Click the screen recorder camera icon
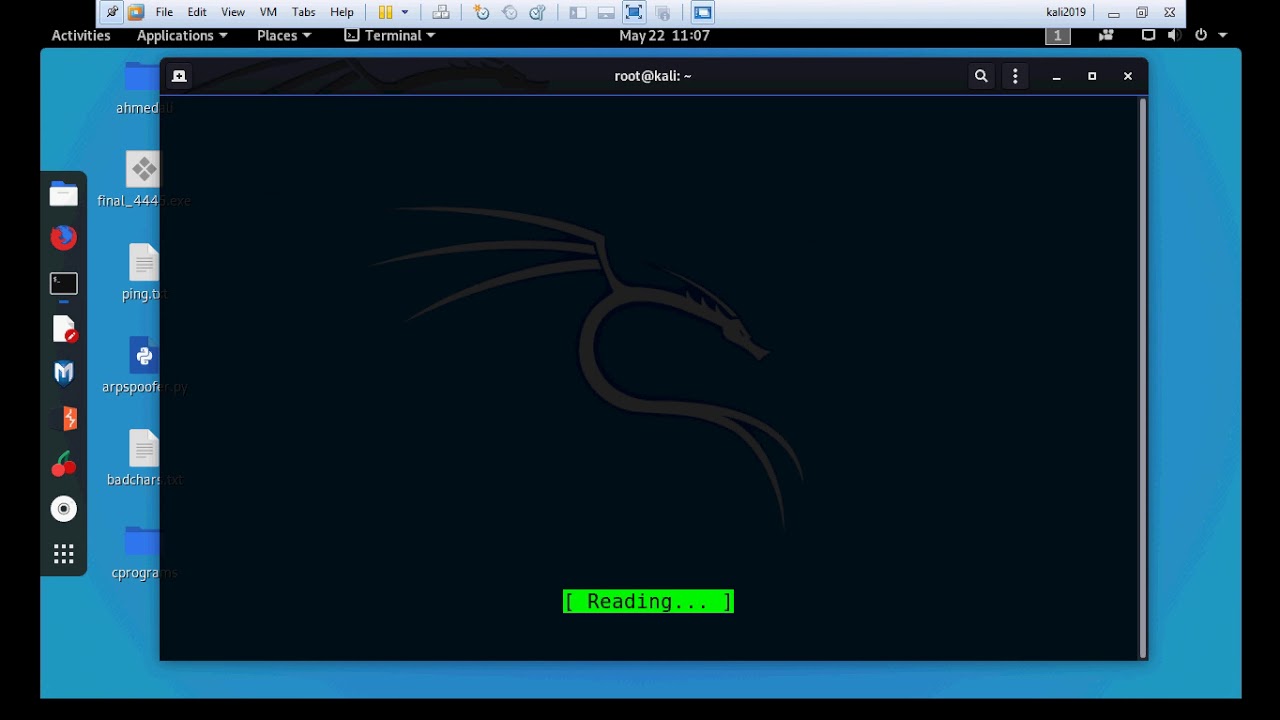1280x720 pixels. pos(1106,35)
